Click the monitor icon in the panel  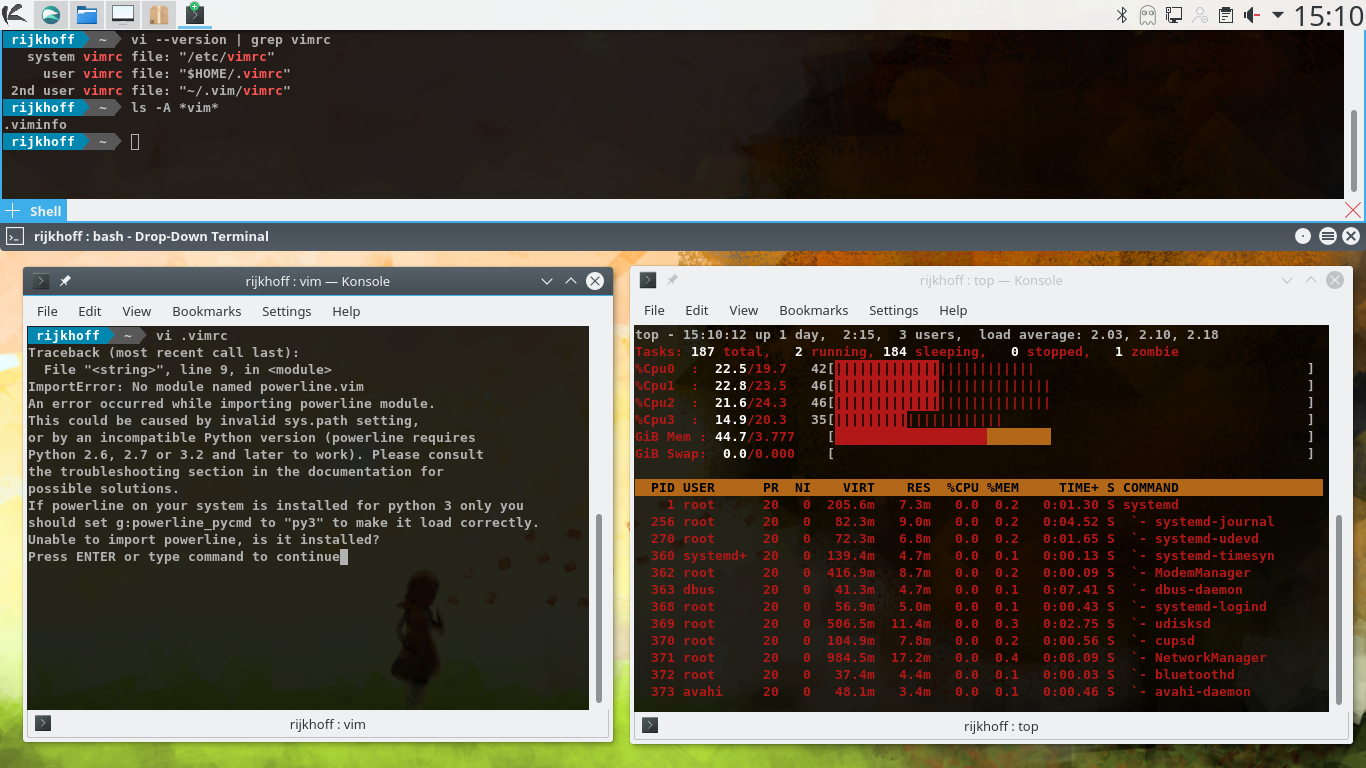[123, 14]
